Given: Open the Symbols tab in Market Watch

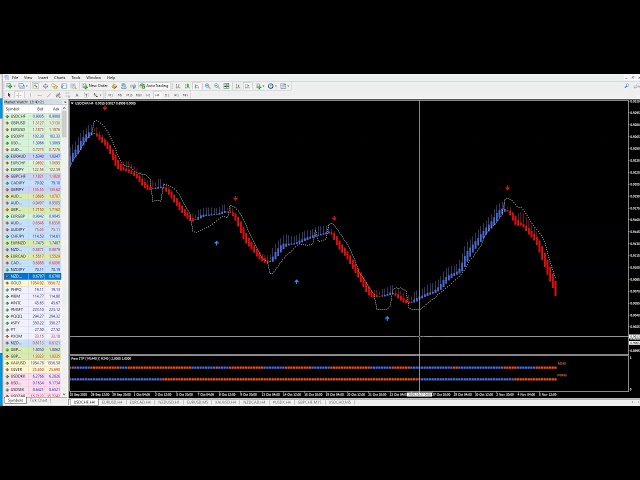Looking at the screenshot, I should pyautogui.click(x=14, y=401).
